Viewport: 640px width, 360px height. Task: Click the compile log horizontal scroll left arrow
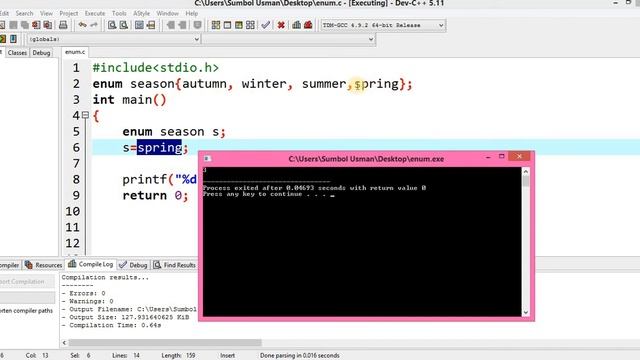[x=64, y=342]
